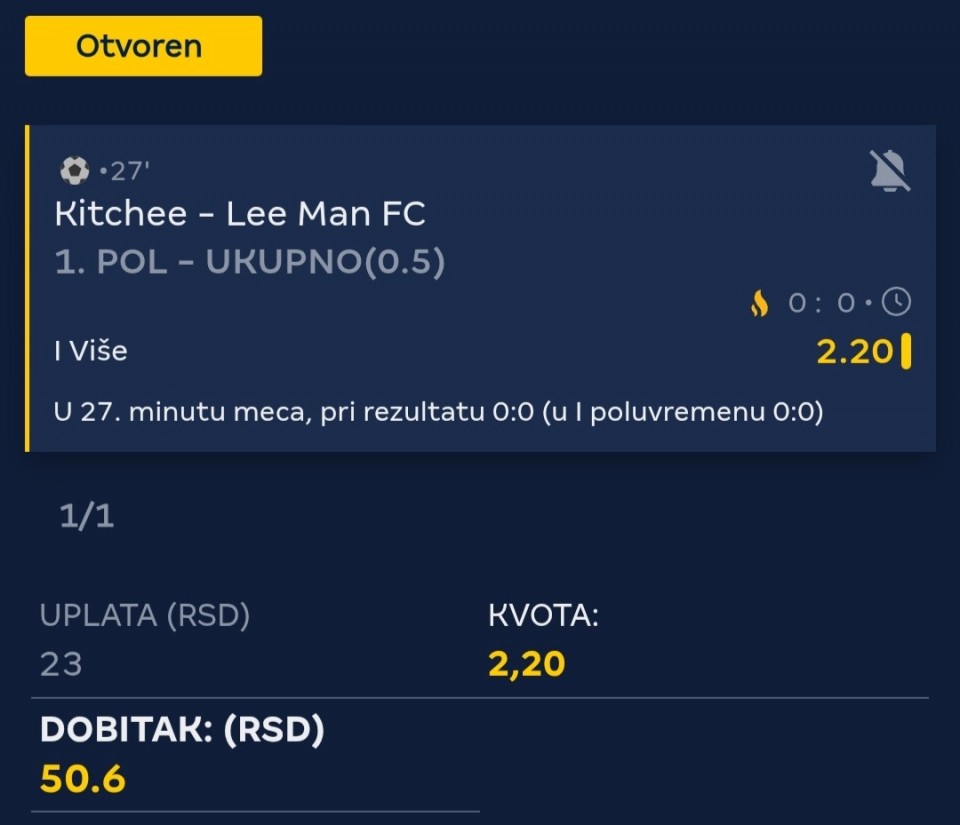The width and height of the screenshot is (960, 825).
Task: Open the Kitchee - Lee Man FC match
Action: 240,213
